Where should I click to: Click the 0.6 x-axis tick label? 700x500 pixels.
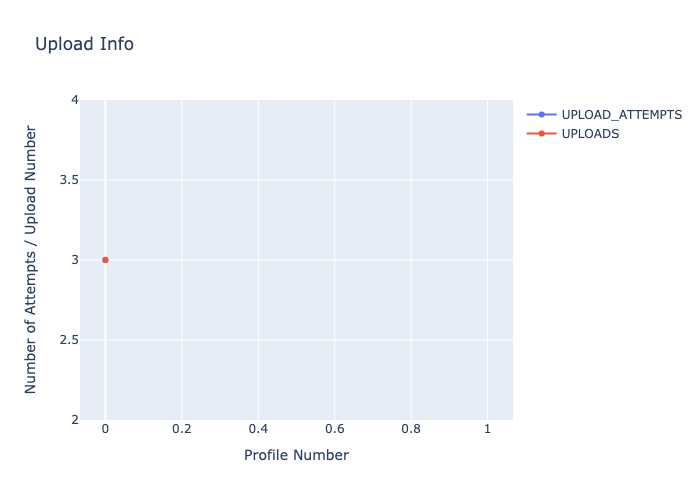click(x=334, y=429)
